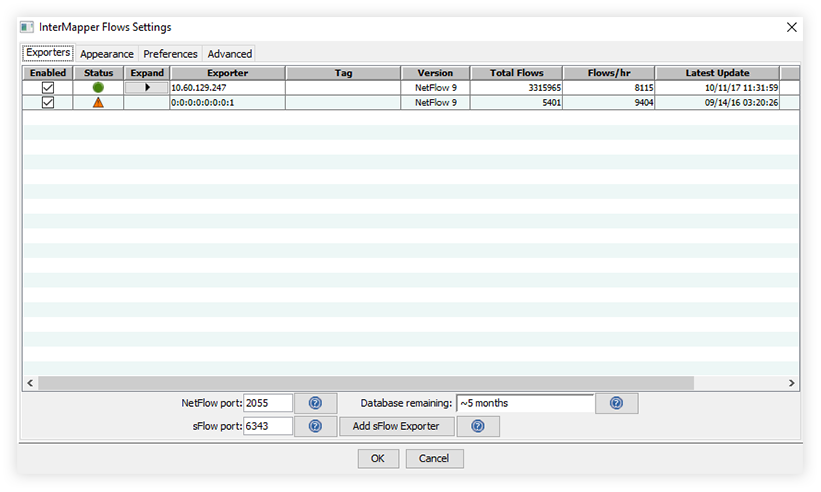Click into the NetFlow port field
Screen dimensions: 821x492
[x=268, y=403]
